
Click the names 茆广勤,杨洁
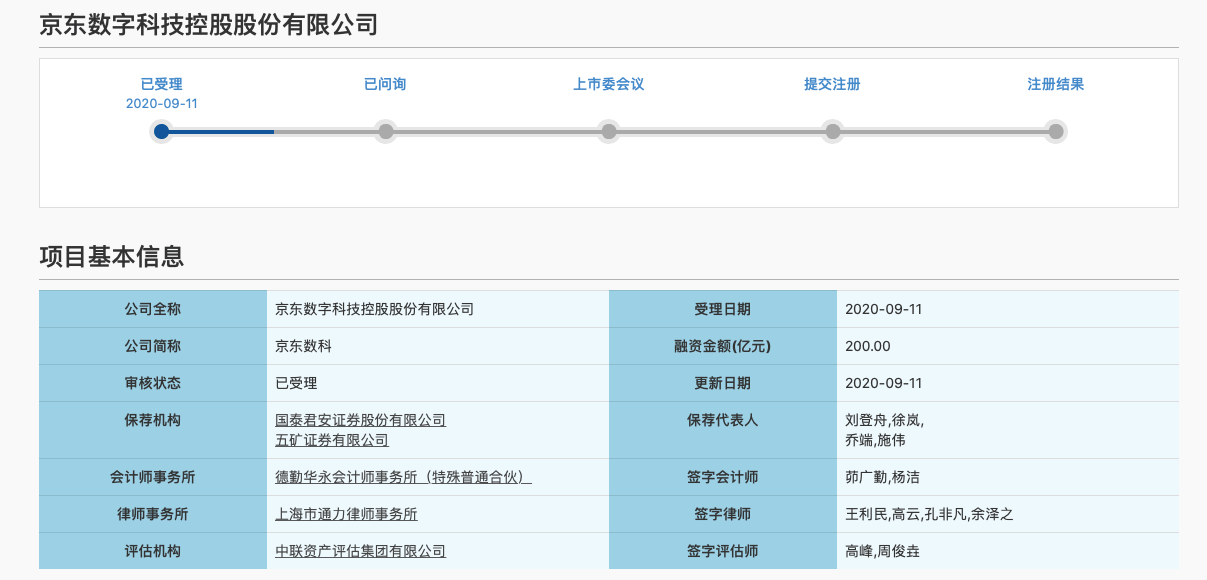[x=883, y=477]
